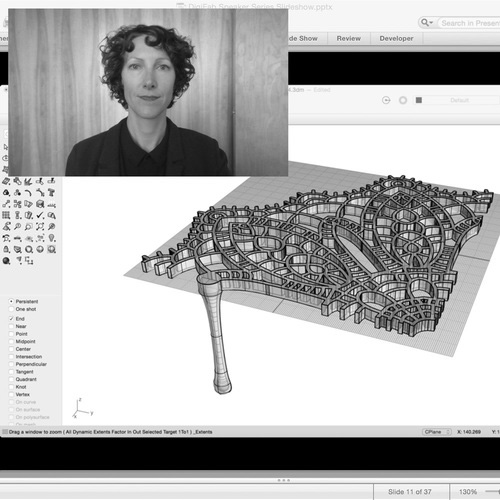The width and height of the screenshot is (500, 500).
Task: Click the 'Slide 11 of 37' status text
Action: [410, 492]
